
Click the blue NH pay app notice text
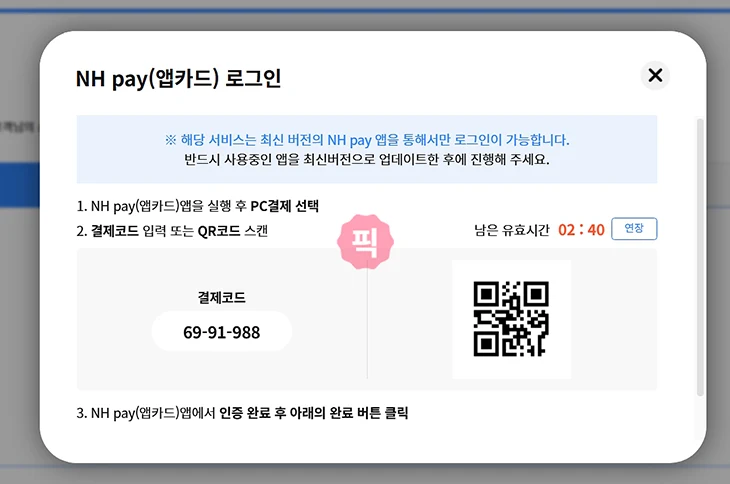[367, 140]
